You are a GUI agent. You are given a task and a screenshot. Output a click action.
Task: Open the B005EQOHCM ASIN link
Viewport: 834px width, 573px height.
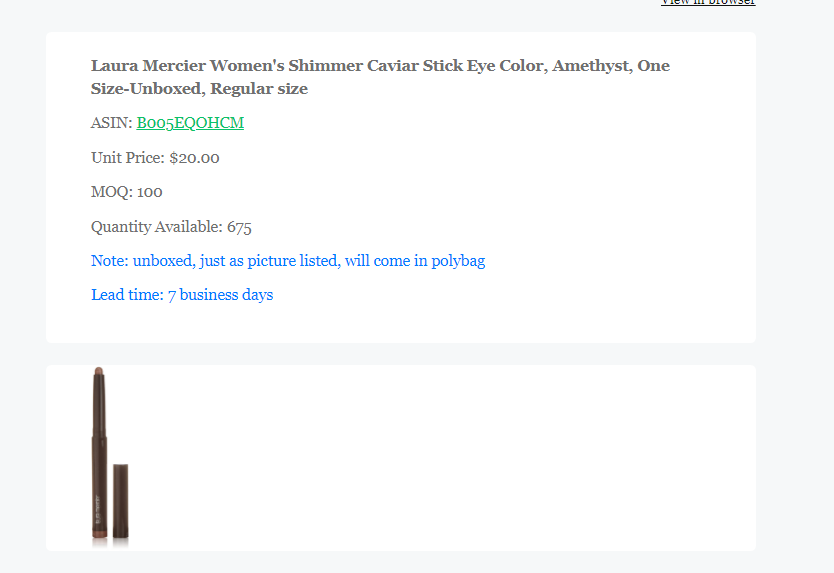(190, 123)
